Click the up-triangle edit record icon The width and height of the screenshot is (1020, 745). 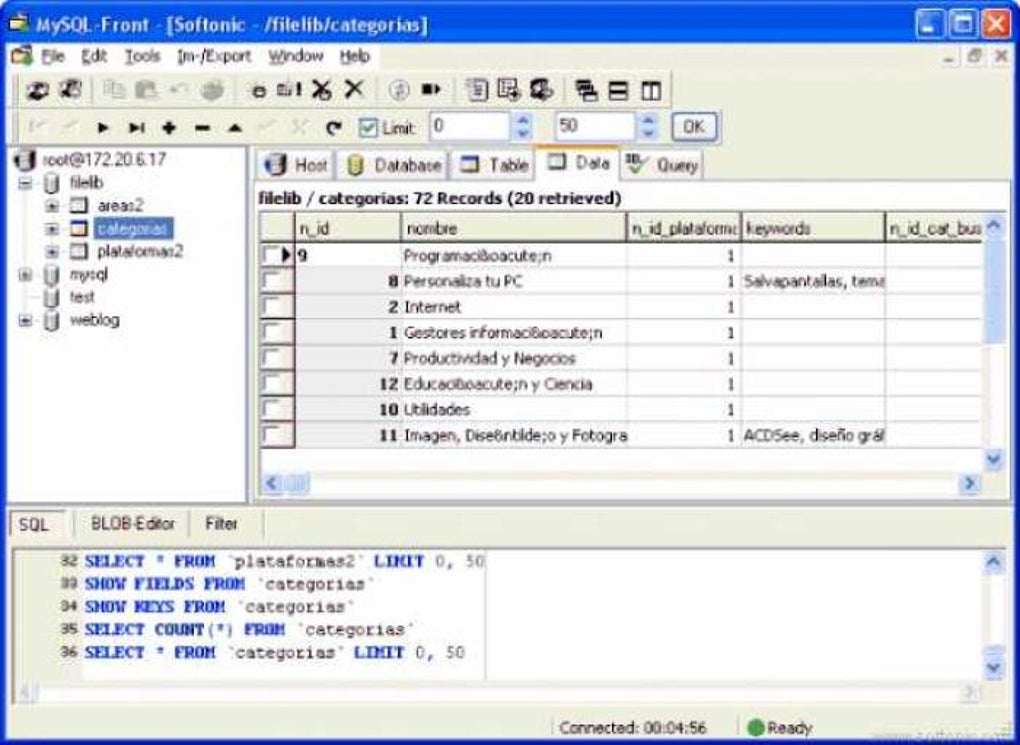point(235,128)
